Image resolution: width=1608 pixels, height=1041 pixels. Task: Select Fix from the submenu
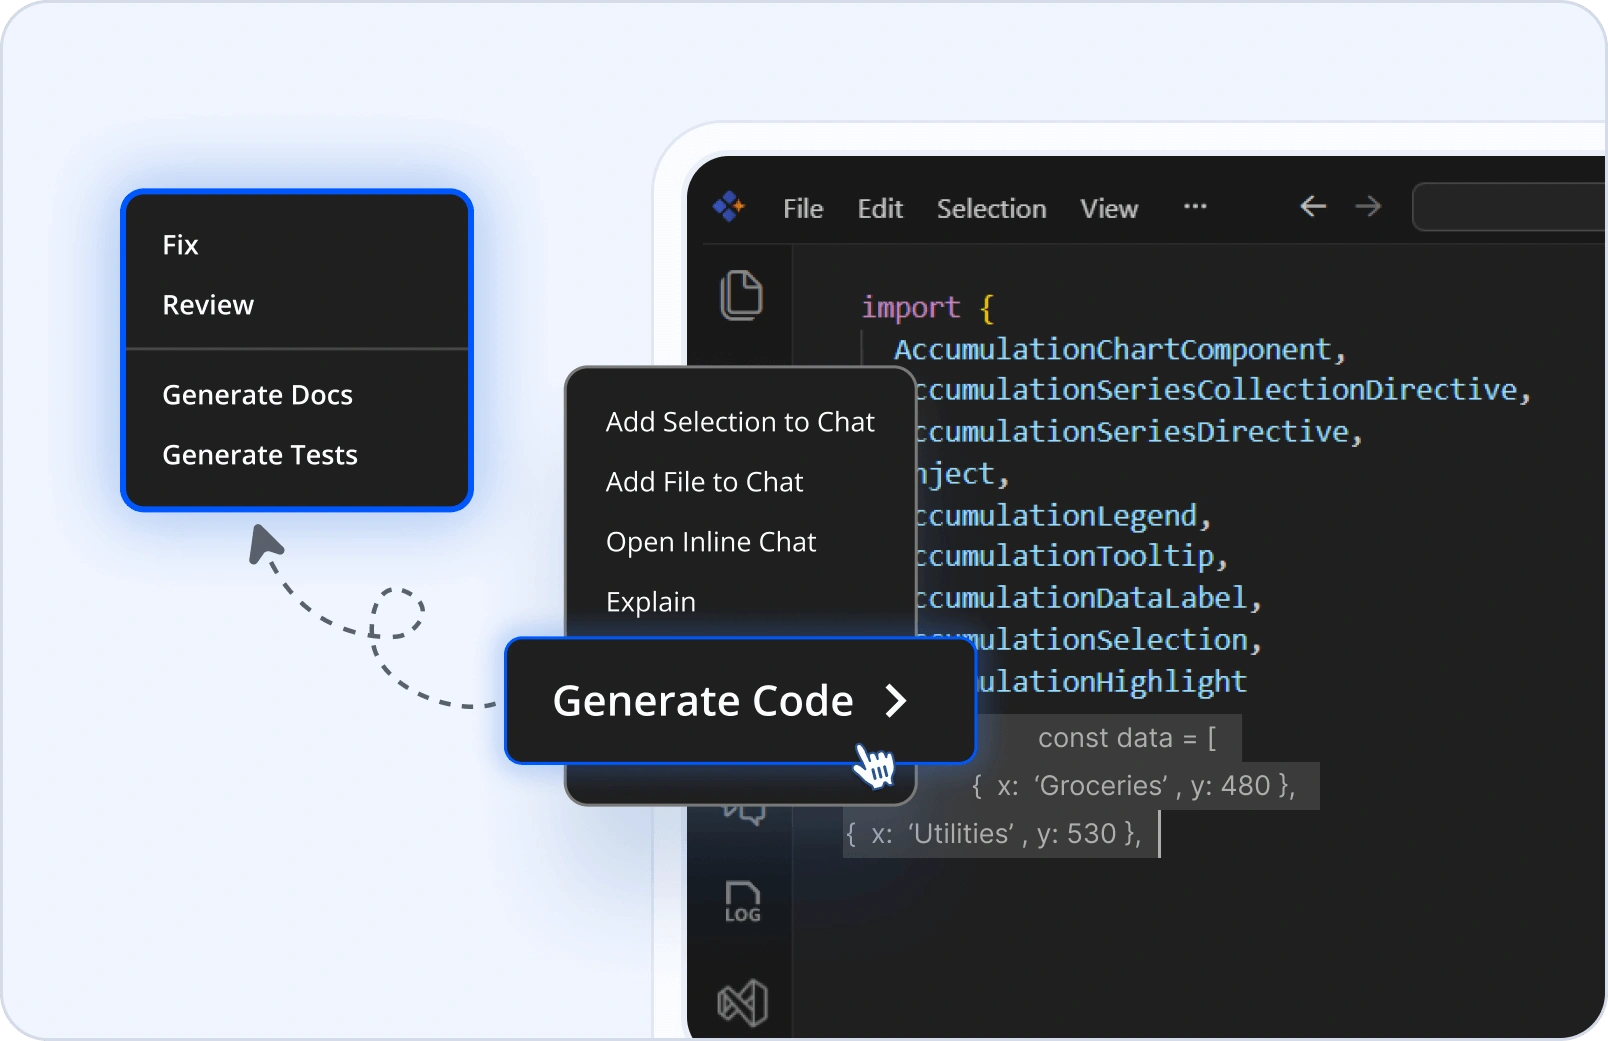click(181, 245)
